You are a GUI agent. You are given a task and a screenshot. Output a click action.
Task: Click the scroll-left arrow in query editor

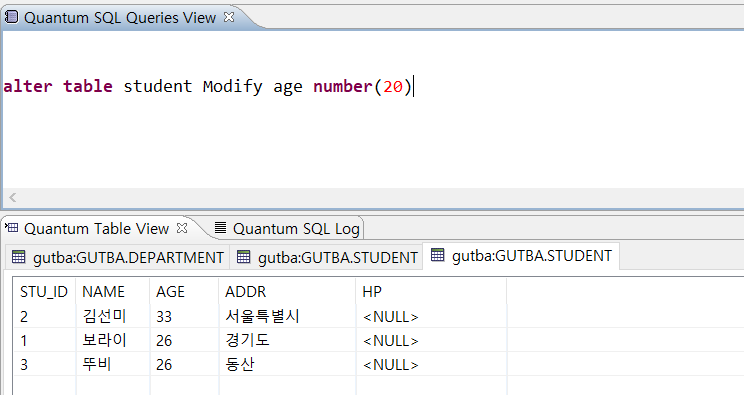(x=13, y=197)
